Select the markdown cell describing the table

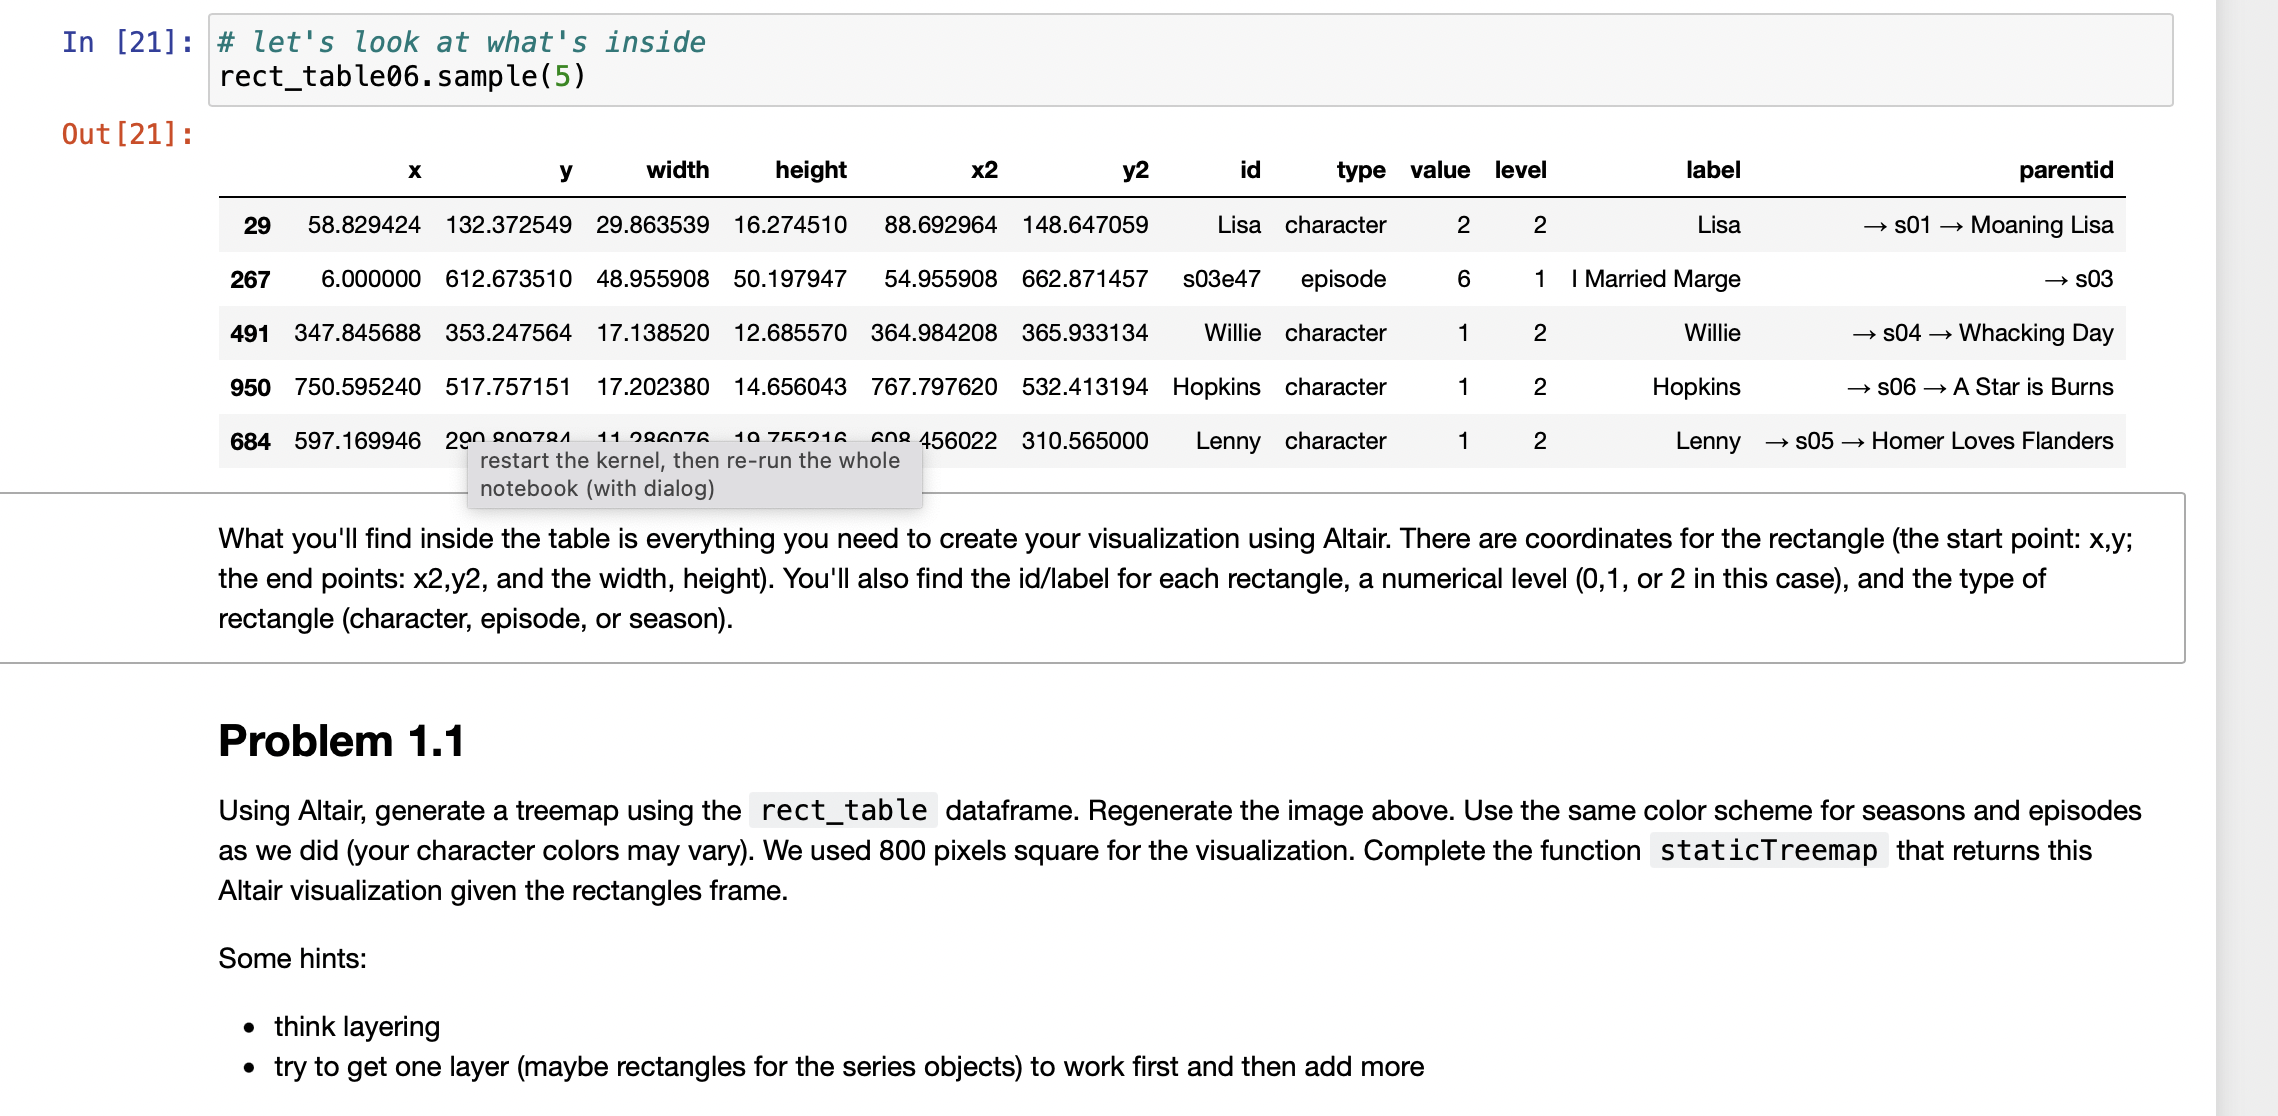1175,578
